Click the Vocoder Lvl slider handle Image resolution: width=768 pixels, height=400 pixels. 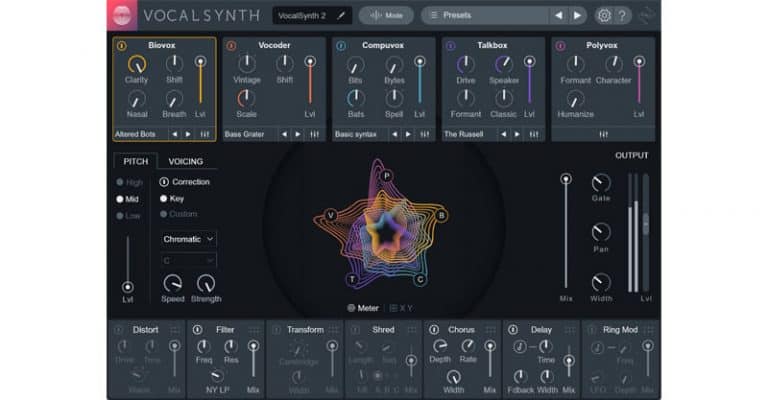(310, 61)
